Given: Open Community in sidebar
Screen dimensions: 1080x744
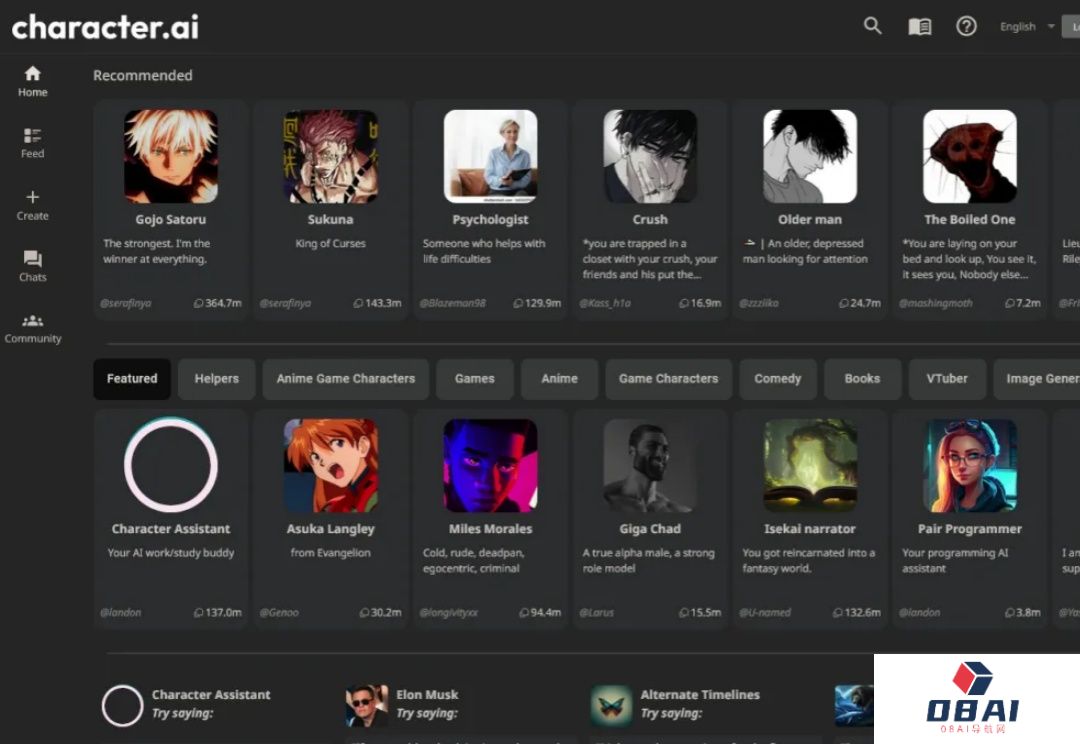Looking at the screenshot, I should click(x=32, y=329).
